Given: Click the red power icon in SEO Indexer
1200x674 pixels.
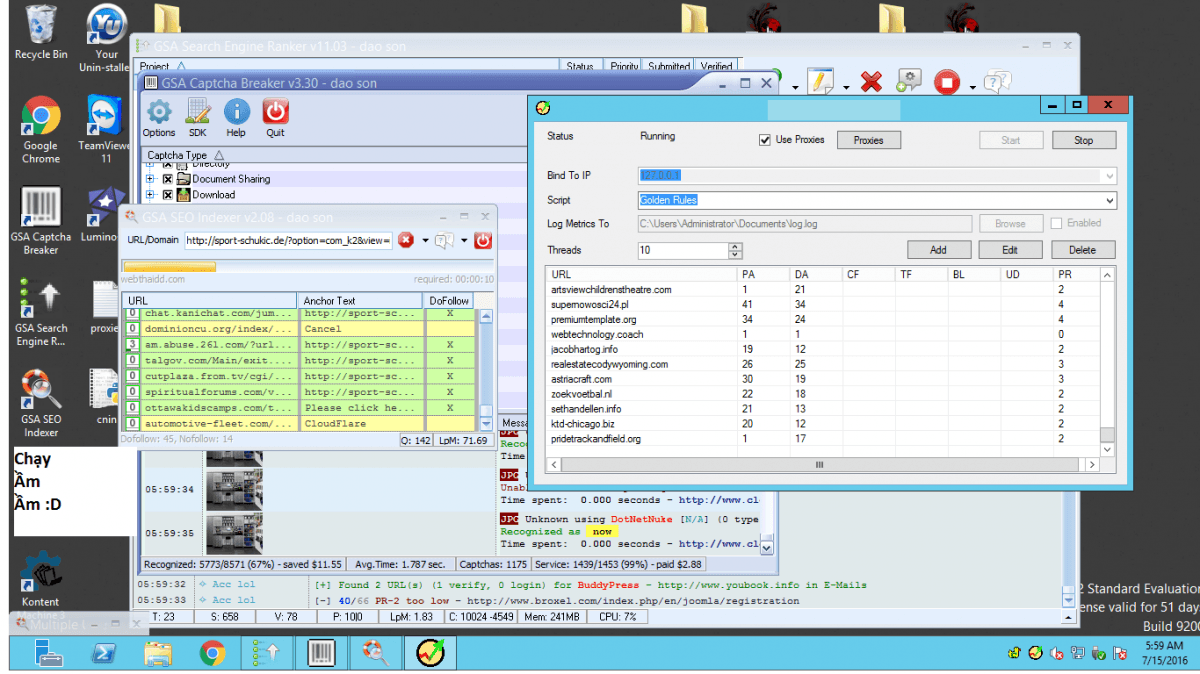Looking at the screenshot, I should 483,240.
